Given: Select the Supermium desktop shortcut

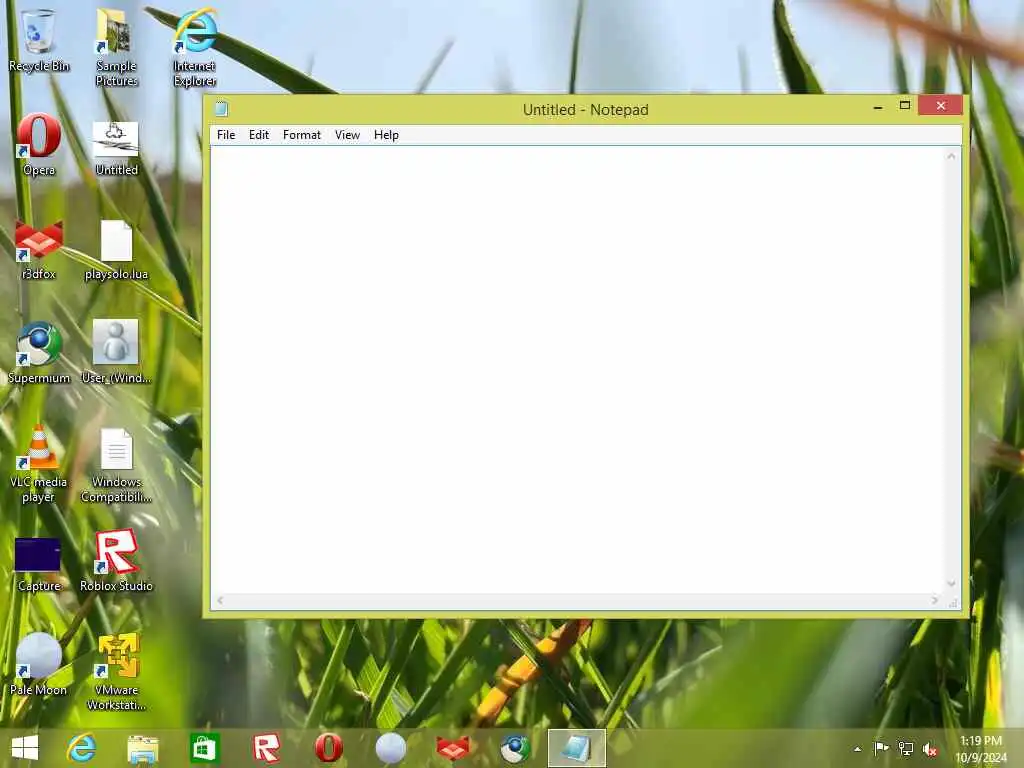Looking at the screenshot, I should [39, 353].
